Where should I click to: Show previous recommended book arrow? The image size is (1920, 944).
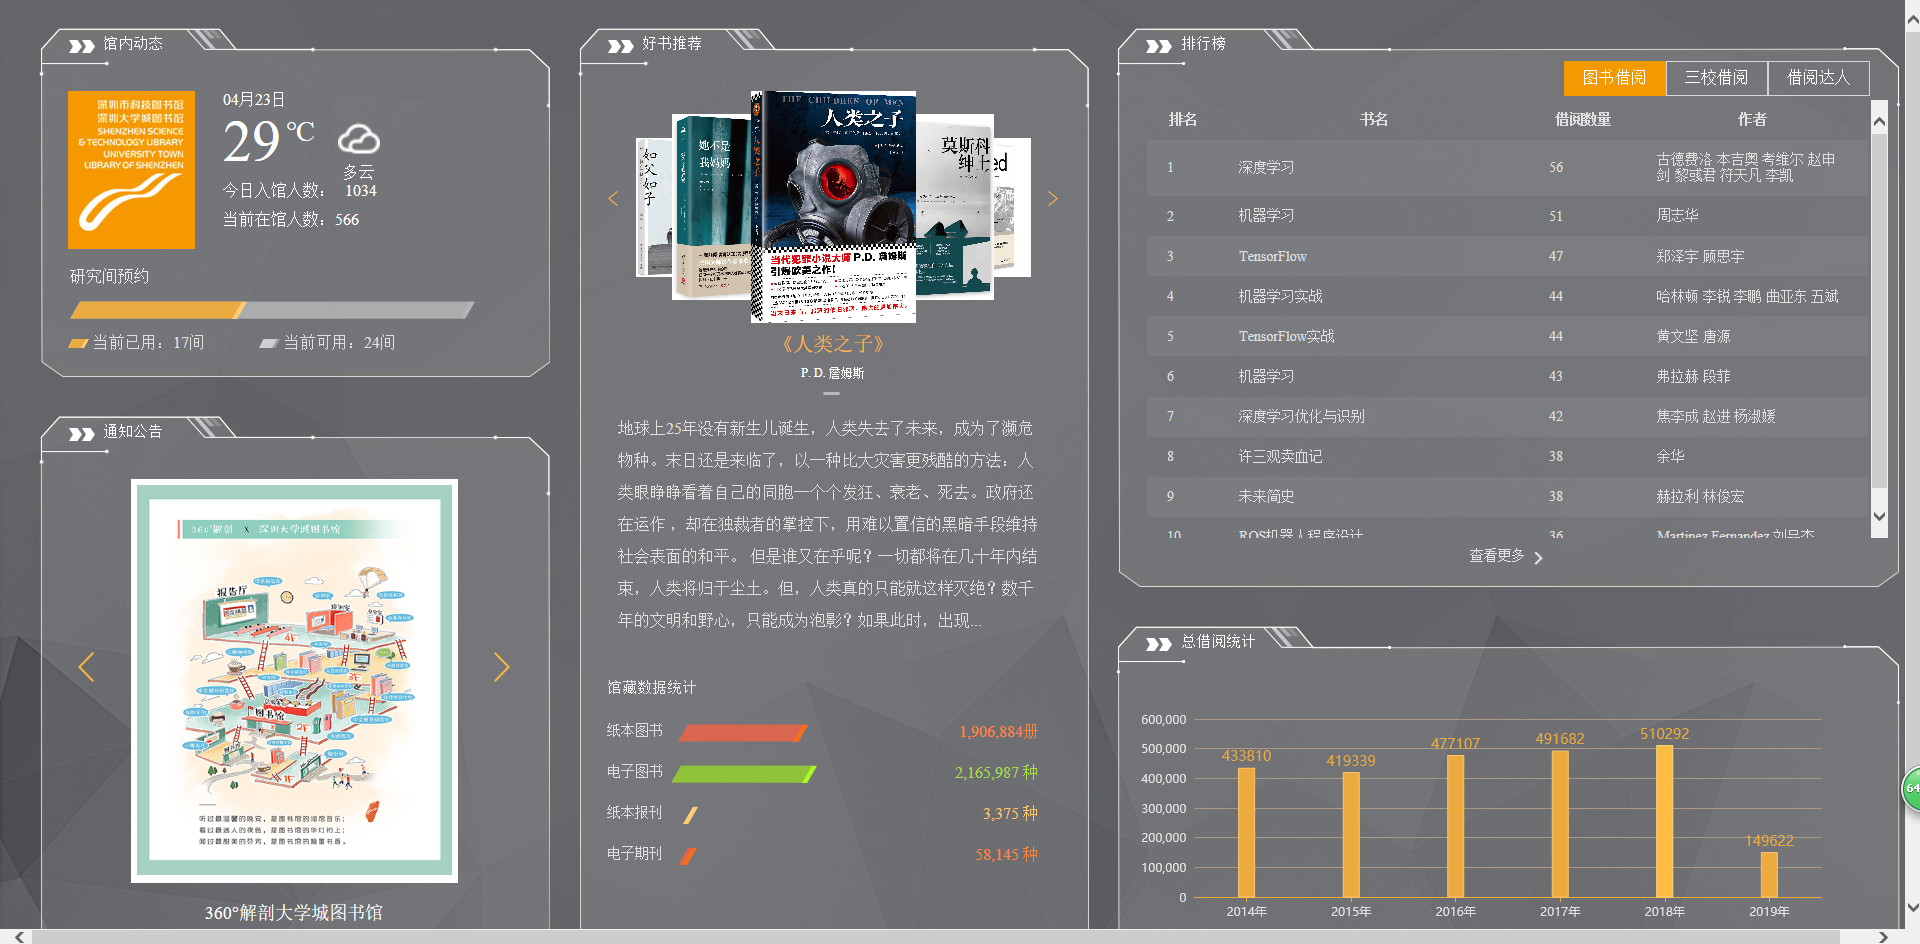click(x=613, y=199)
